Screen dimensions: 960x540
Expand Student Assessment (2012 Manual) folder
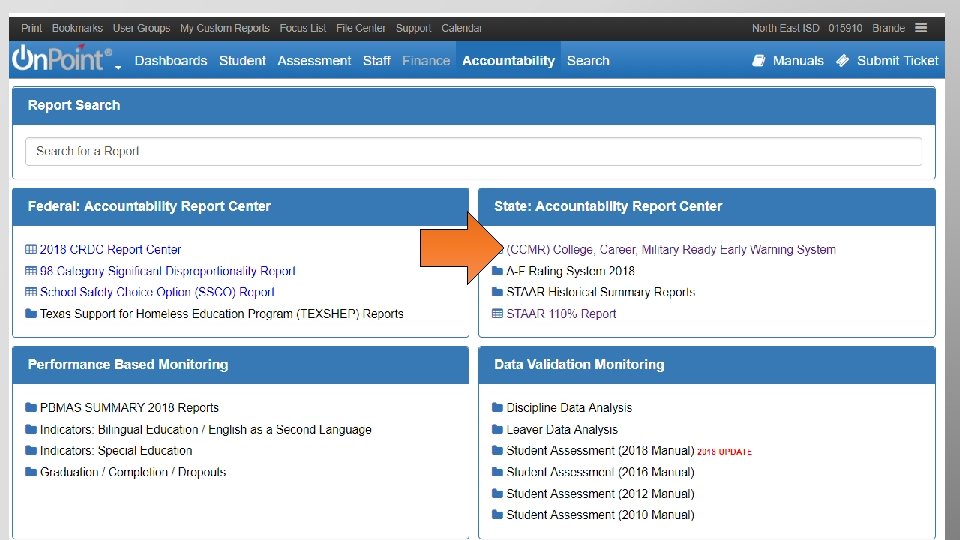[x=601, y=493]
